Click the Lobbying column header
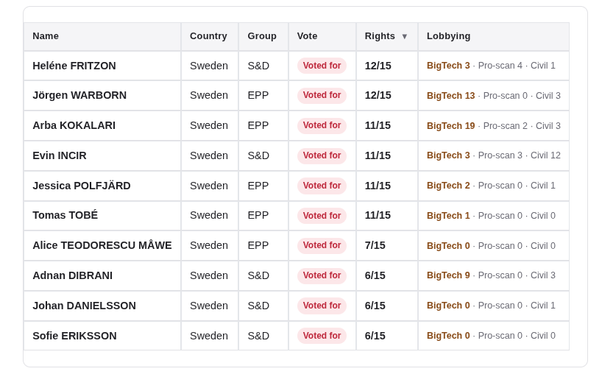This screenshot has height=383, width=602. (448, 36)
